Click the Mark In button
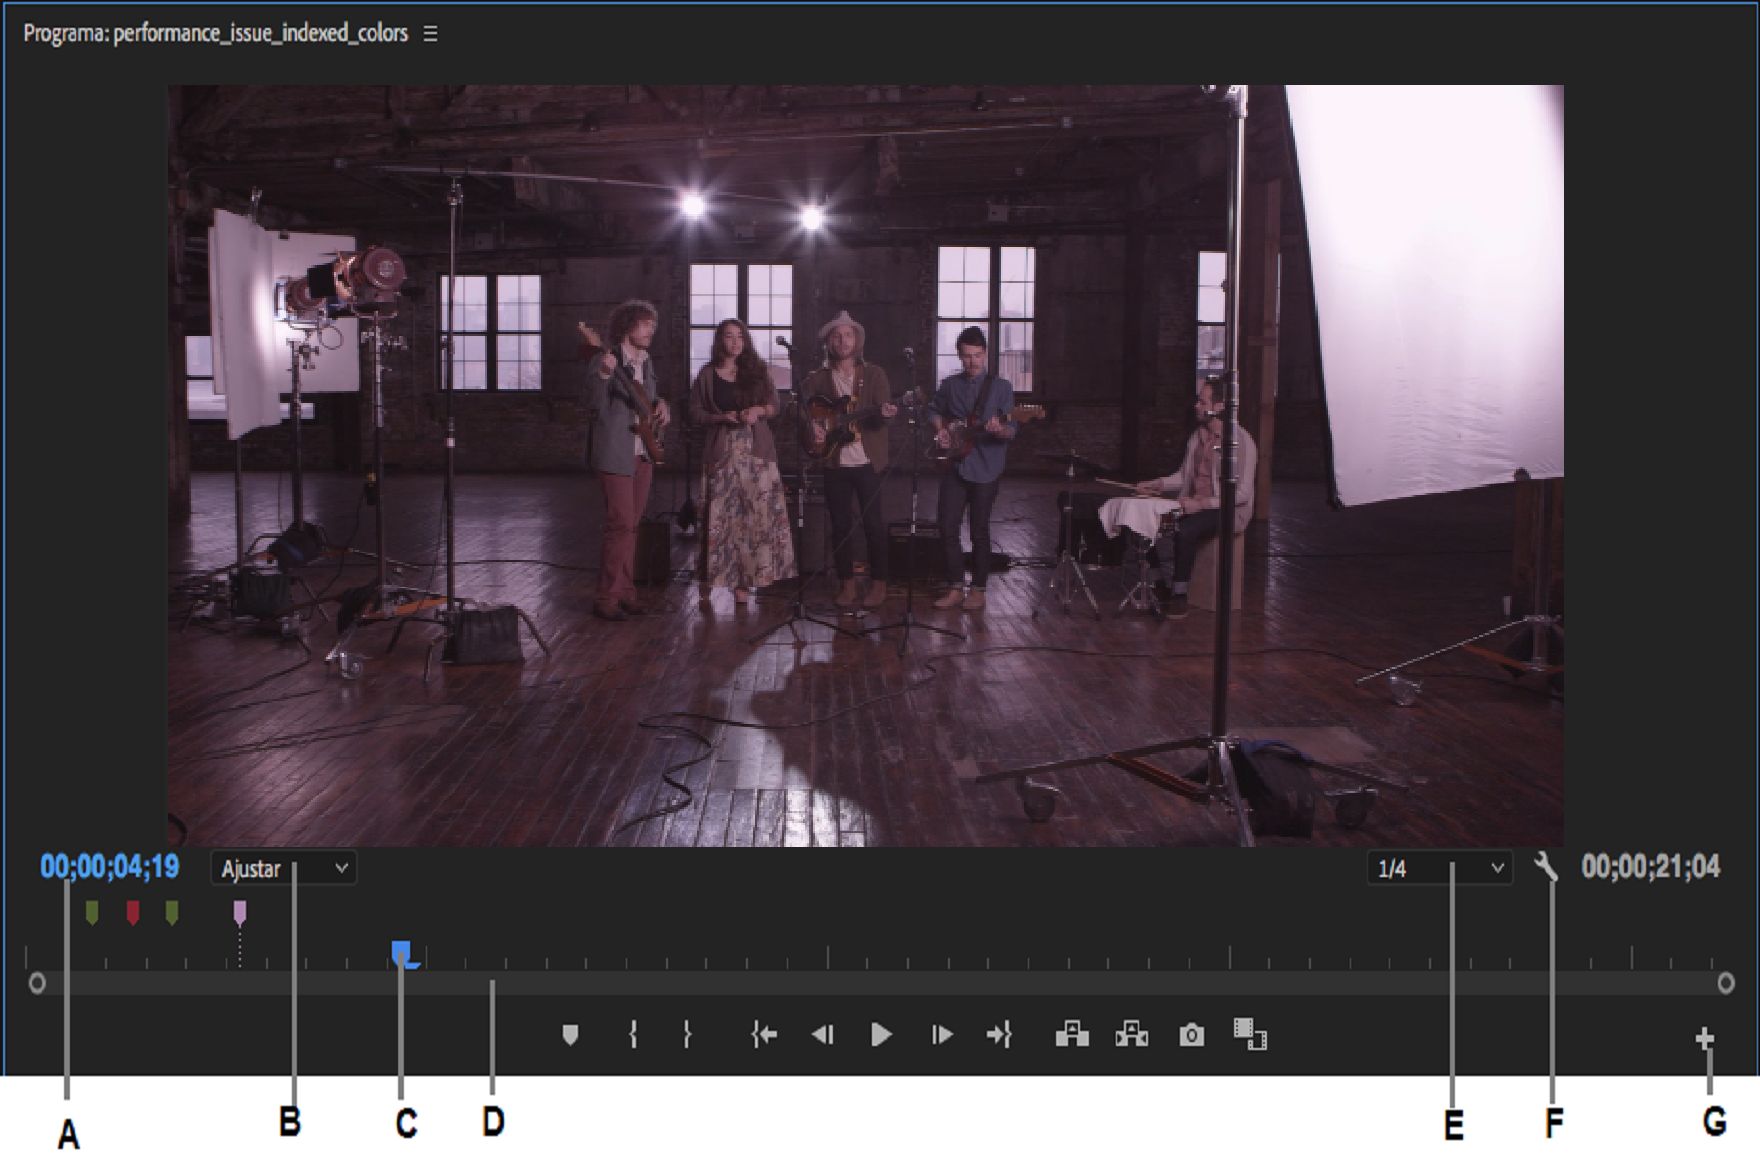The height and width of the screenshot is (1153, 1760). pos(634,1037)
